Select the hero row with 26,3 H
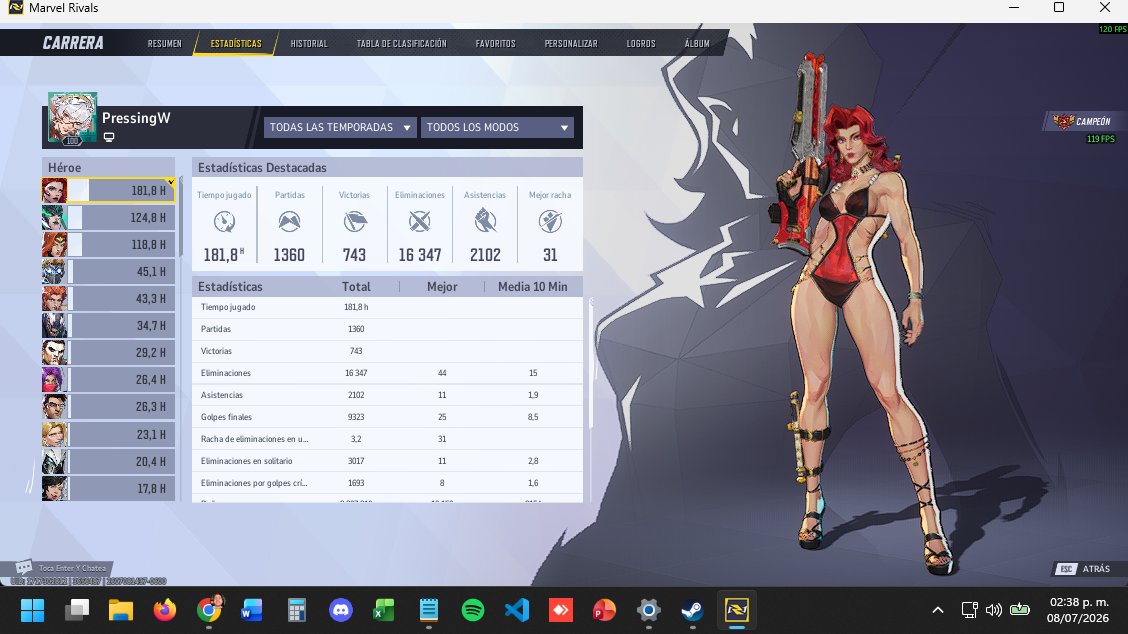The height and width of the screenshot is (634, 1128). (x=109, y=407)
